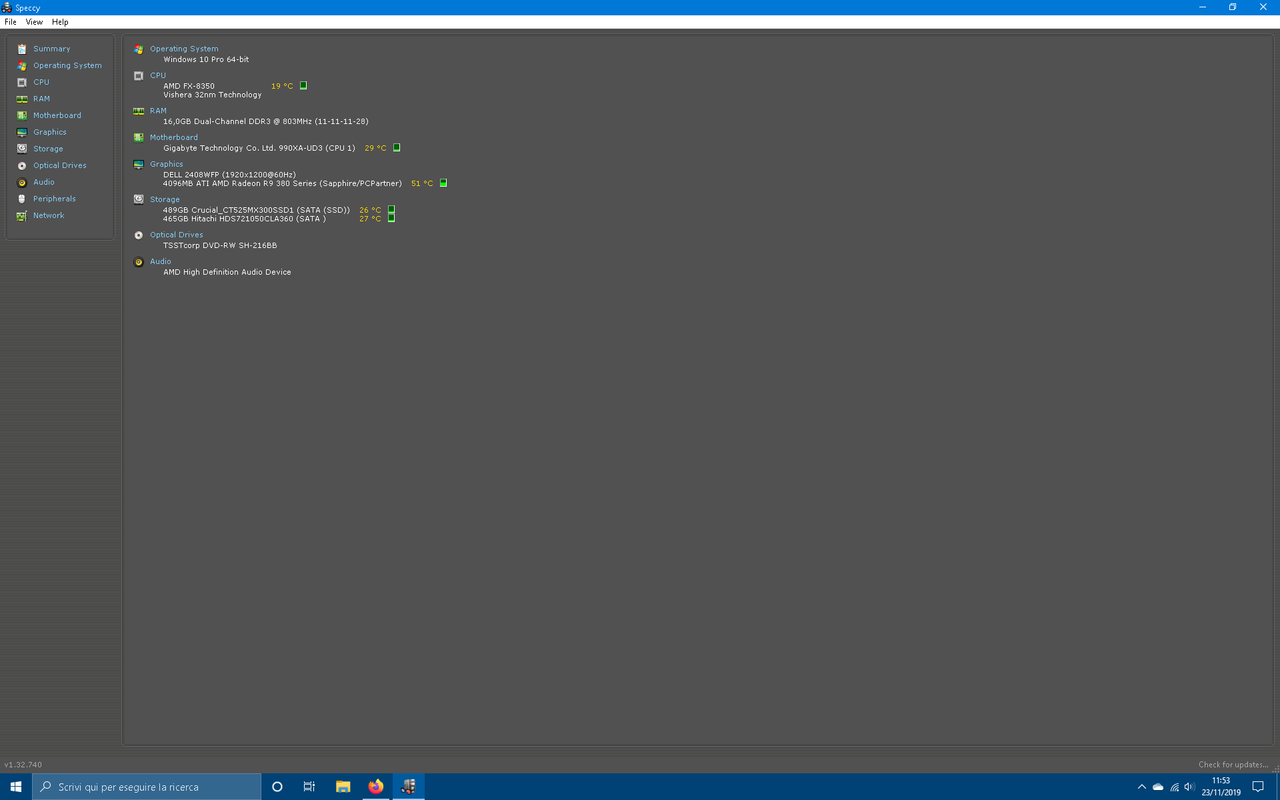This screenshot has width=1280, height=800.
Task: Click AMD High Definition Audio Device text
Action: point(227,272)
